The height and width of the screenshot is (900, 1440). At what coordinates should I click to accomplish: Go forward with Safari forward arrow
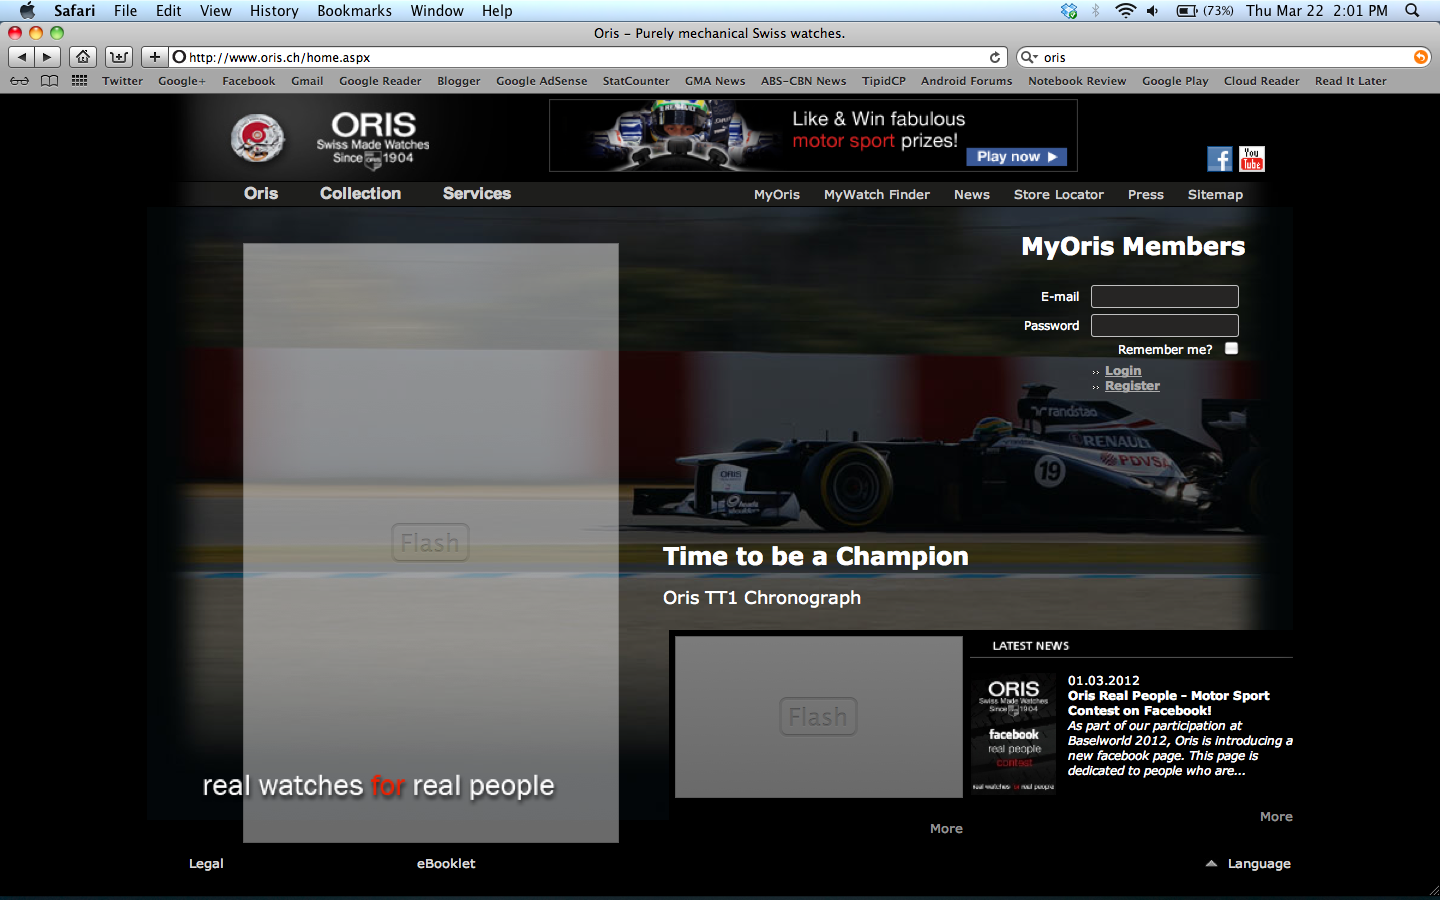pyautogui.click(x=47, y=57)
